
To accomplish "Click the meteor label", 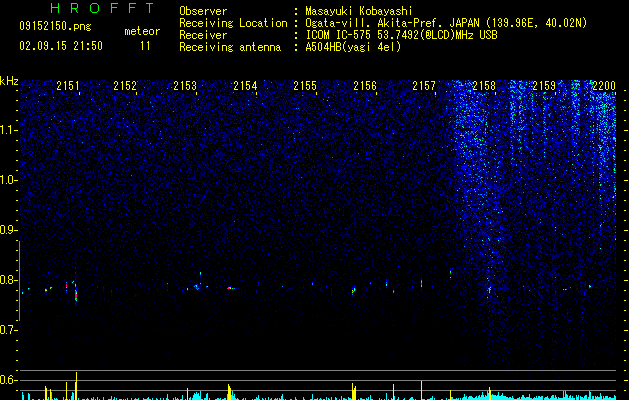I will [x=142, y=31].
